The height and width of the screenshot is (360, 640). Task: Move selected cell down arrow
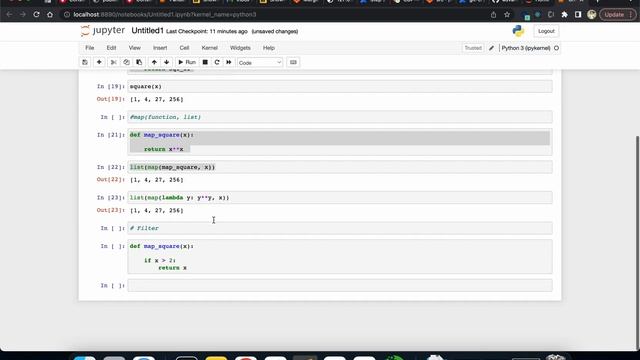click(x=167, y=62)
